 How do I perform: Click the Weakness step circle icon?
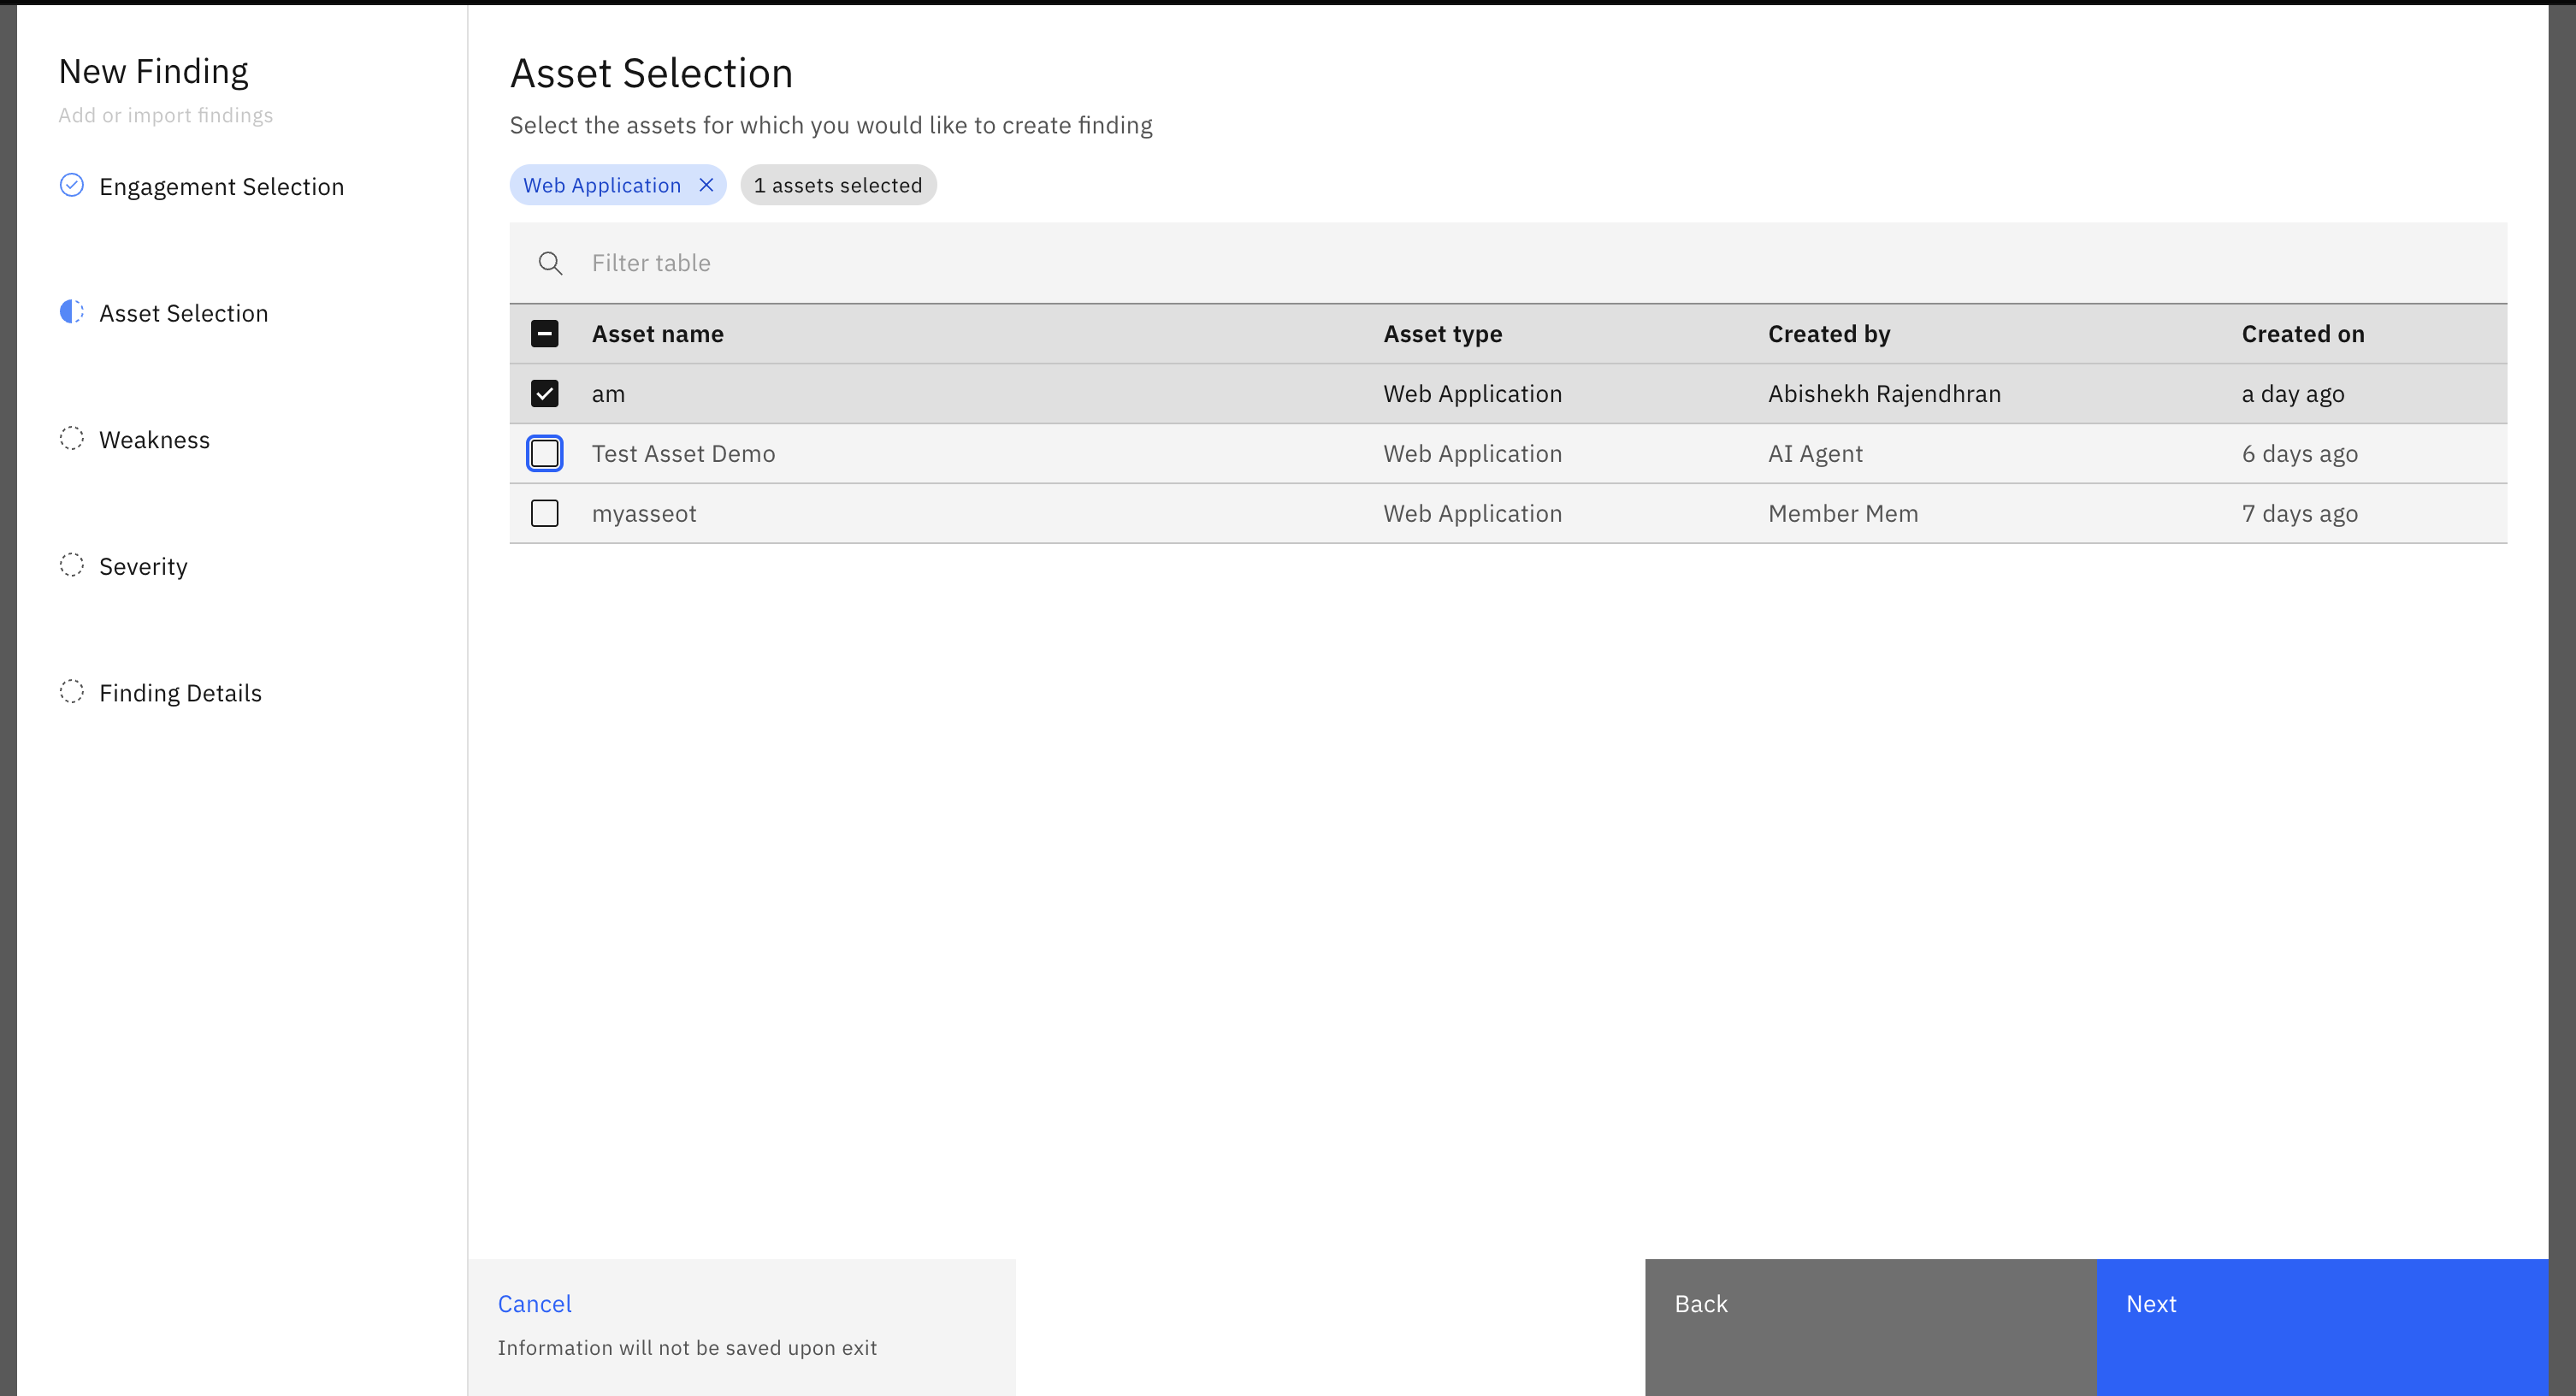[x=72, y=438]
